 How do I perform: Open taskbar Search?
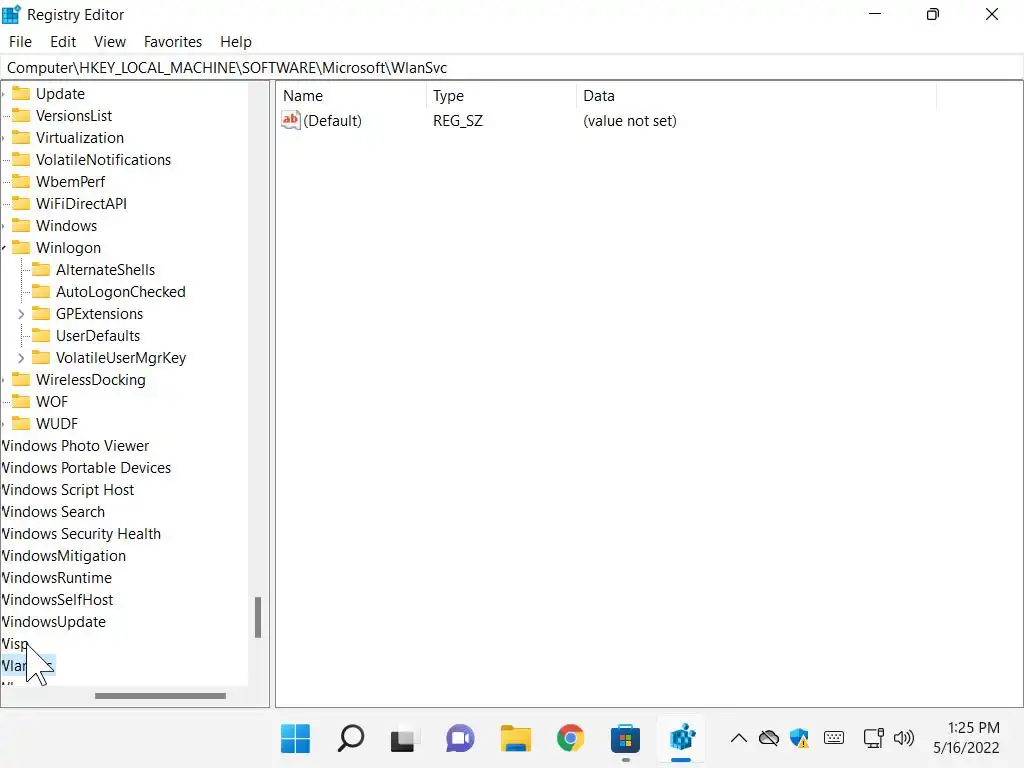pyautogui.click(x=351, y=739)
